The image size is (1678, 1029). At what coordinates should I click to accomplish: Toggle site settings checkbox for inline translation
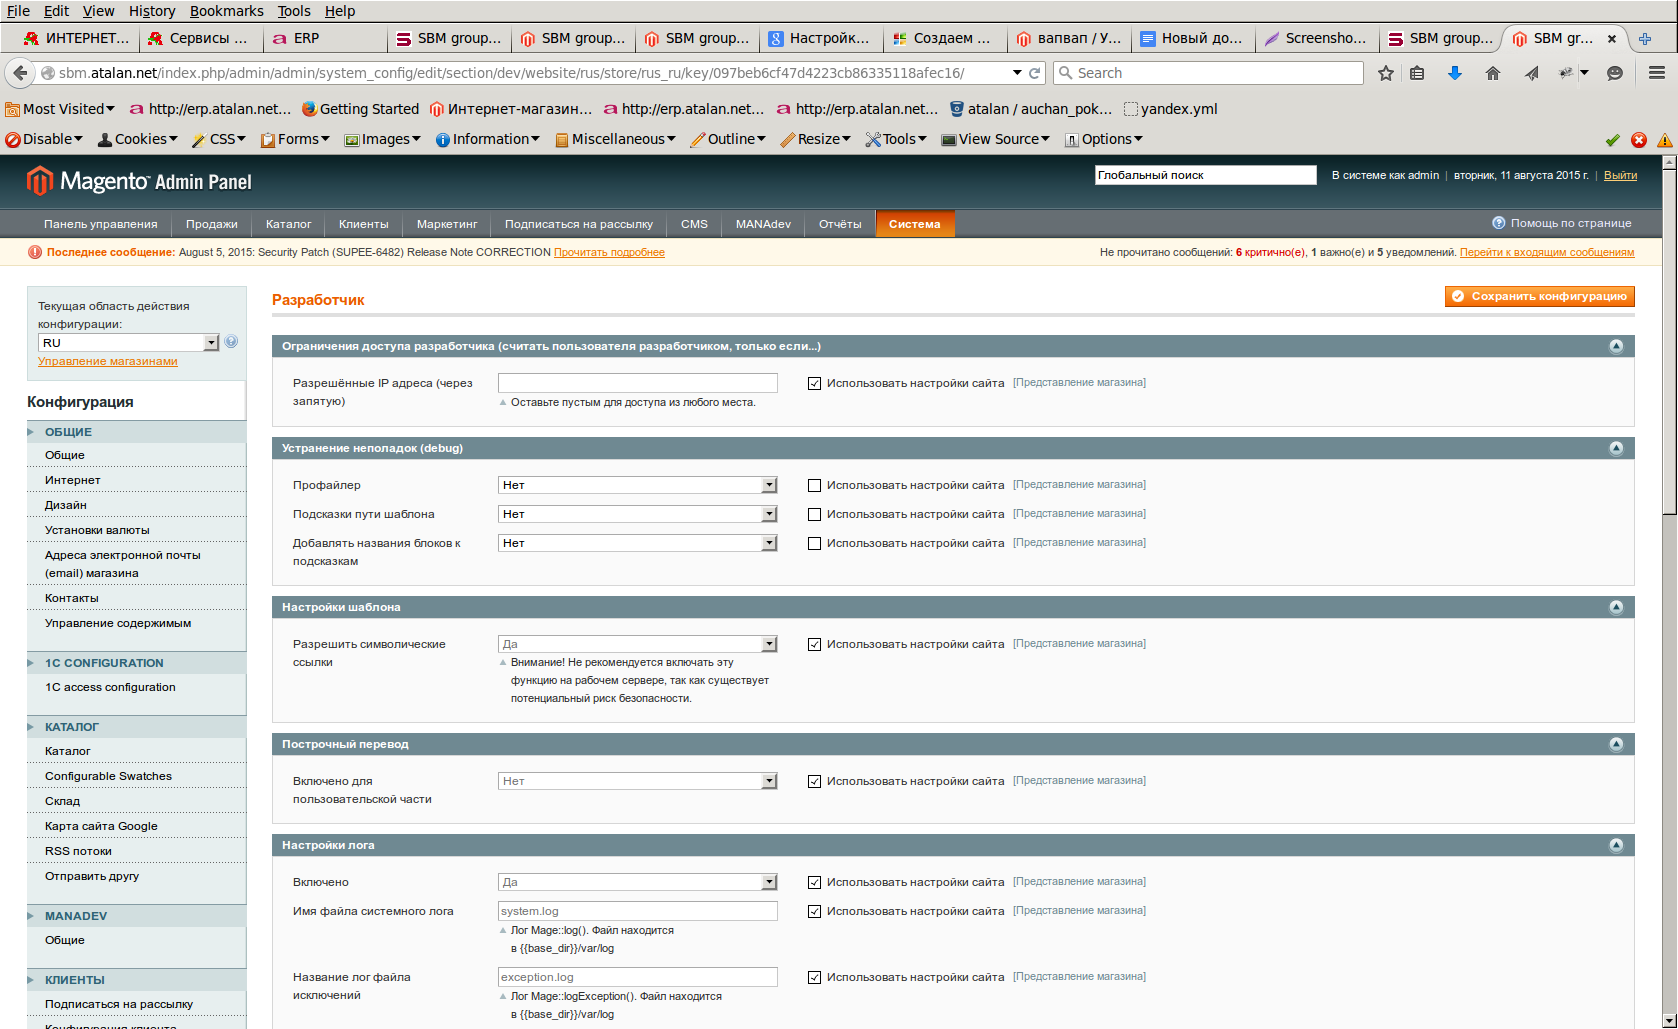(814, 781)
